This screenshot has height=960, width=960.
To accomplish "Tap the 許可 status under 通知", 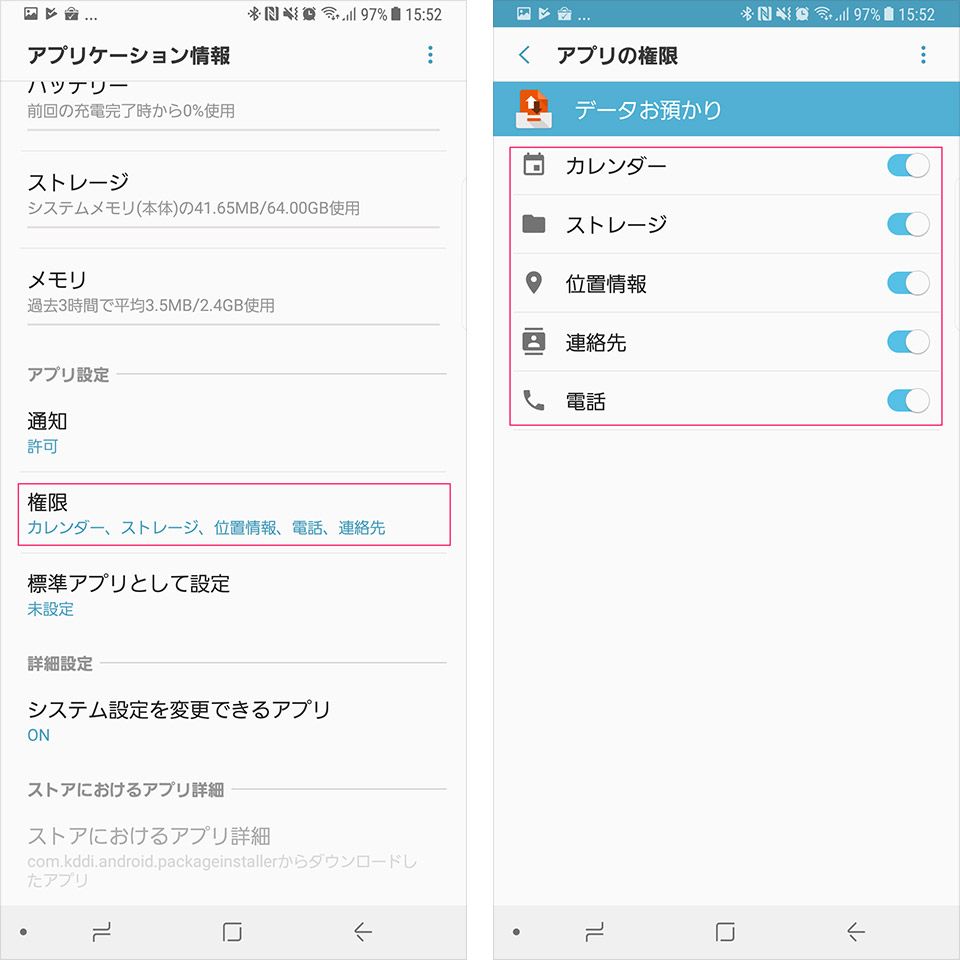I will (x=42, y=446).
